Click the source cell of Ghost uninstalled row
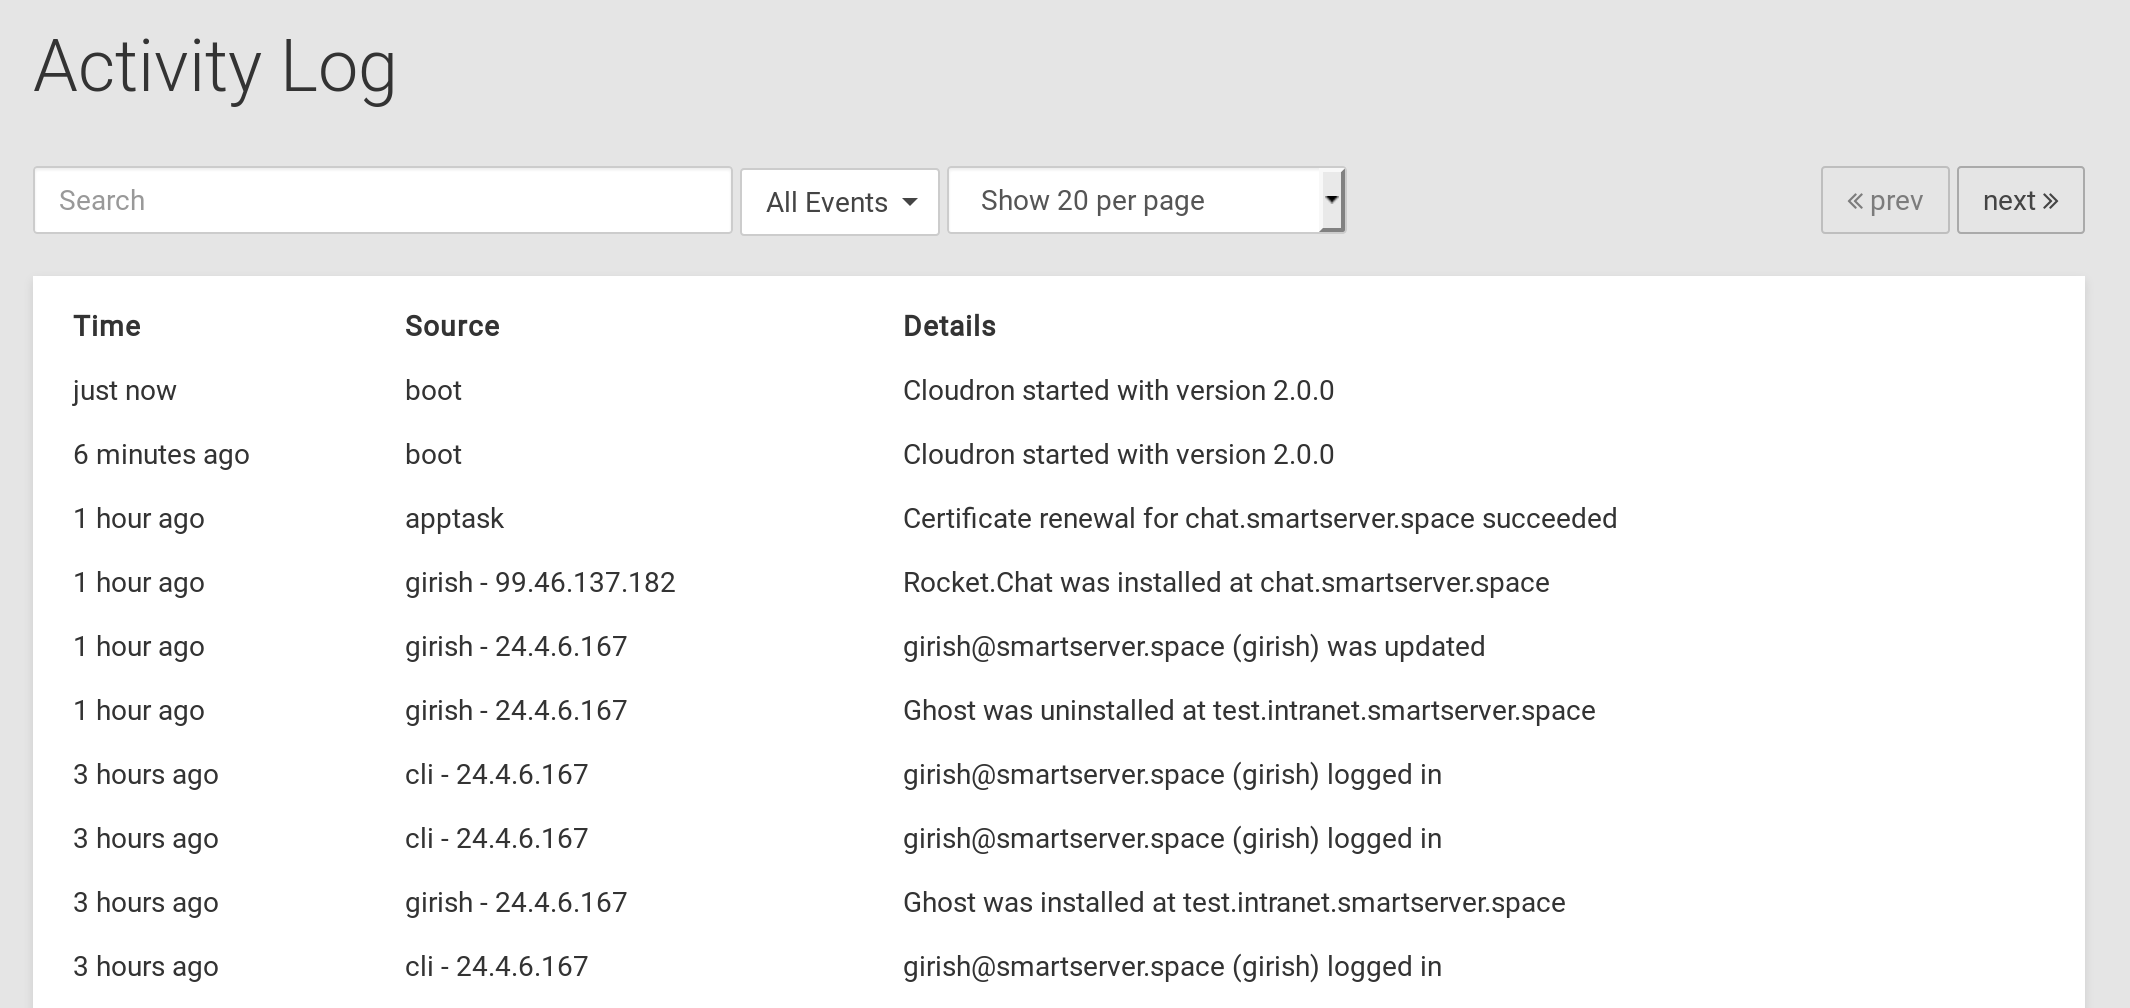2130x1008 pixels. 515,710
